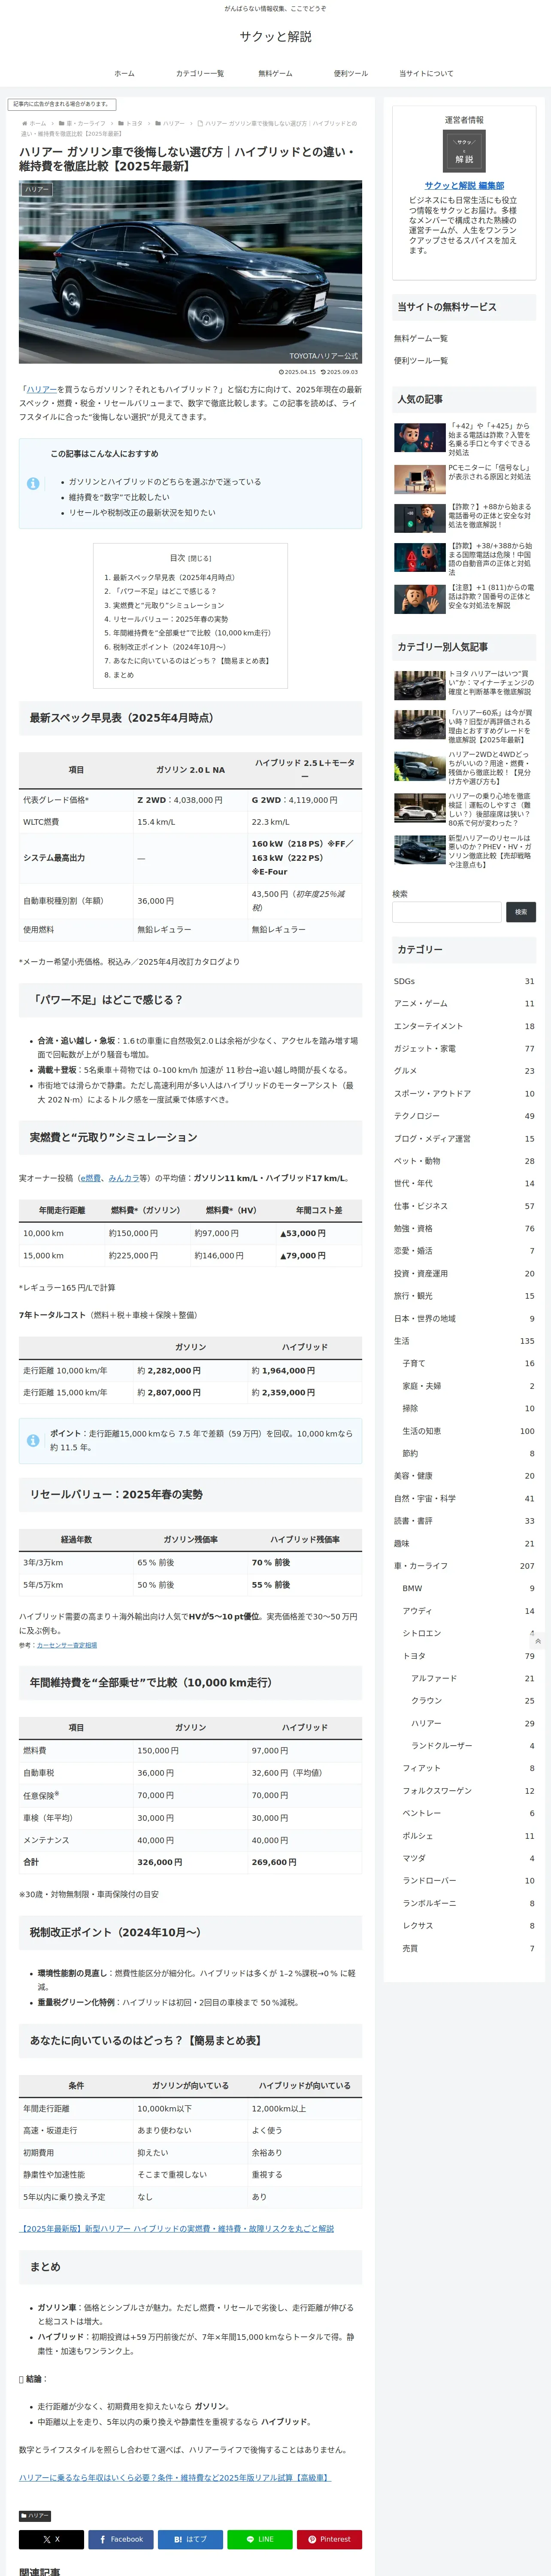Open the みんカラ link
Image resolution: width=551 pixels, height=2576 pixels.
[x=124, y=1178]
